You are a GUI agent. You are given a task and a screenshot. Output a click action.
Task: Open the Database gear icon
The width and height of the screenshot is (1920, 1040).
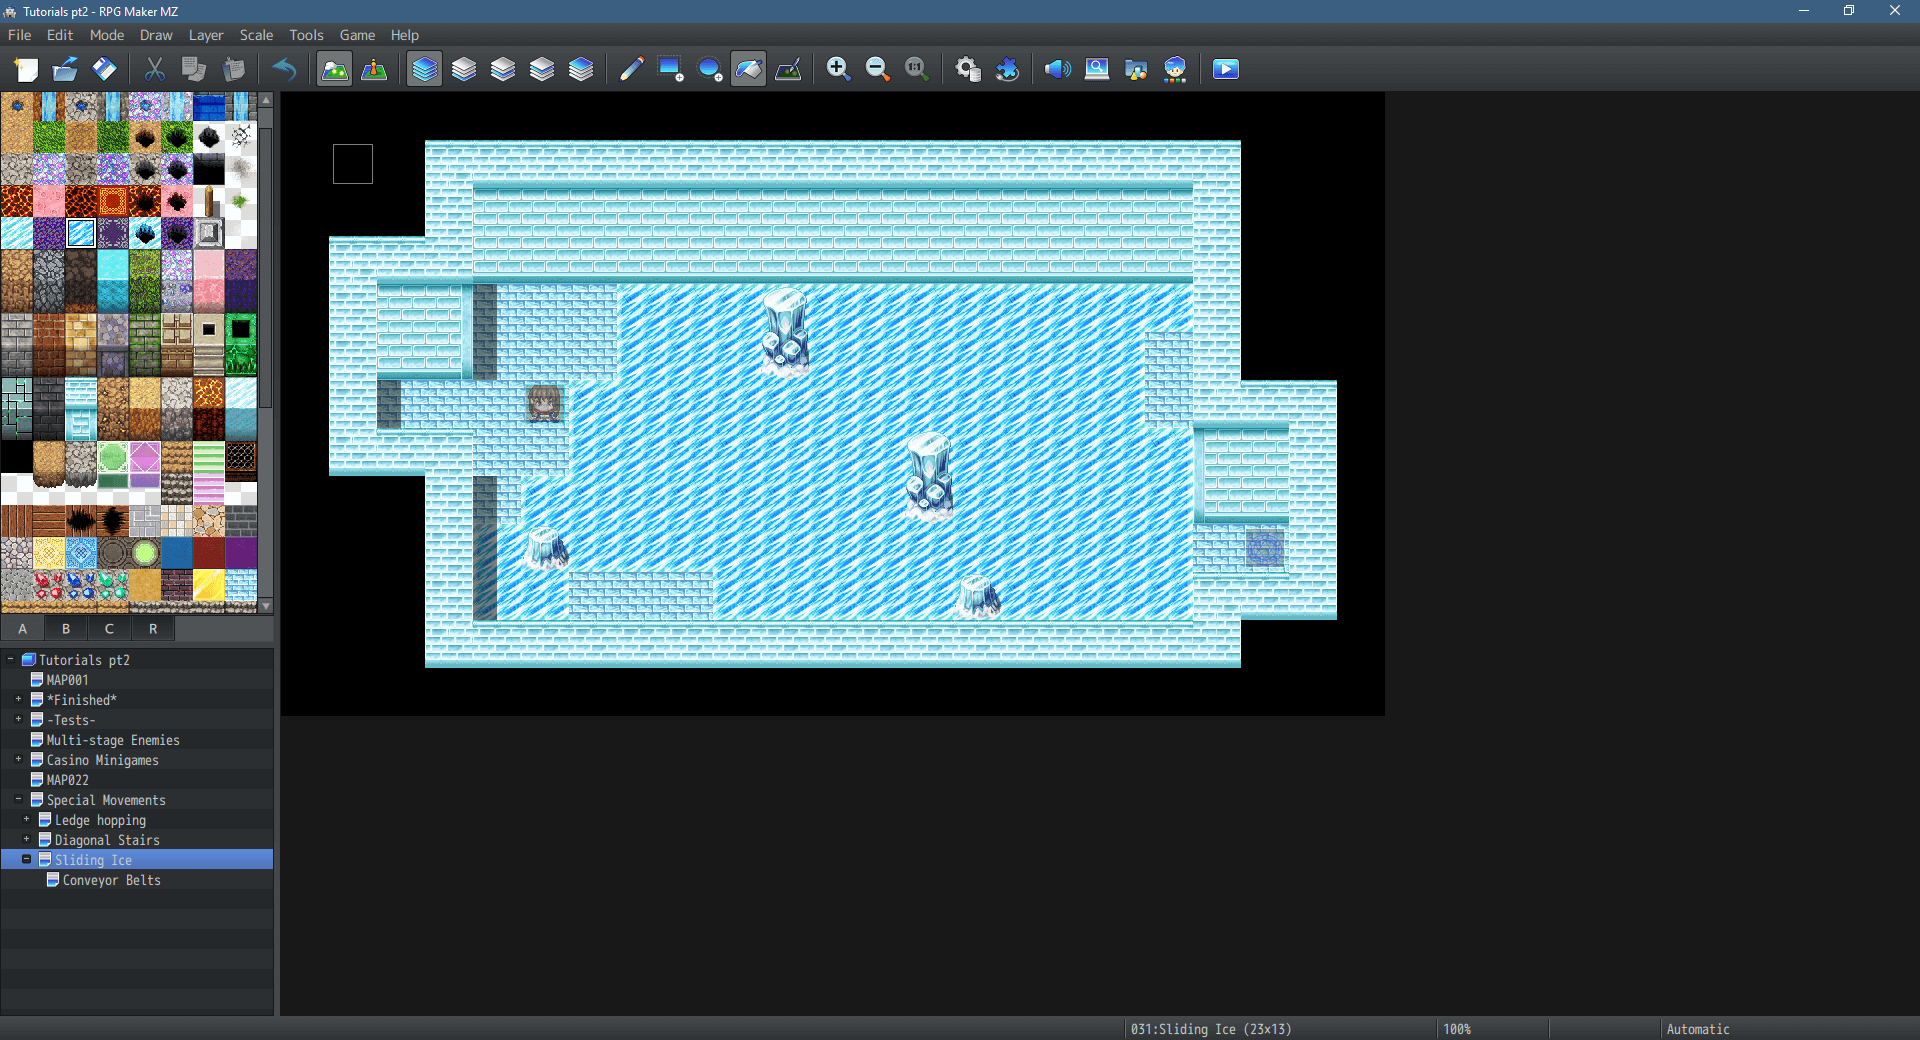pyautogui.click(x=967, y=69)
